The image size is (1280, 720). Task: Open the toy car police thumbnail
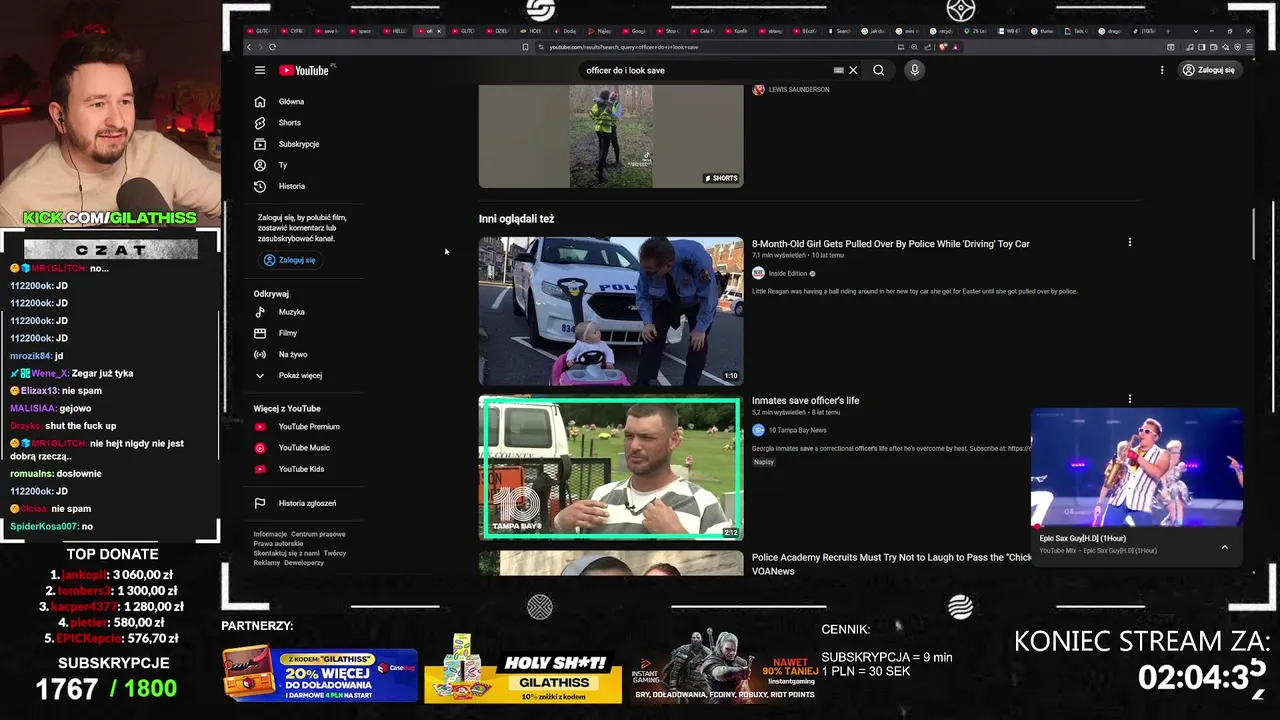[611, 311]
